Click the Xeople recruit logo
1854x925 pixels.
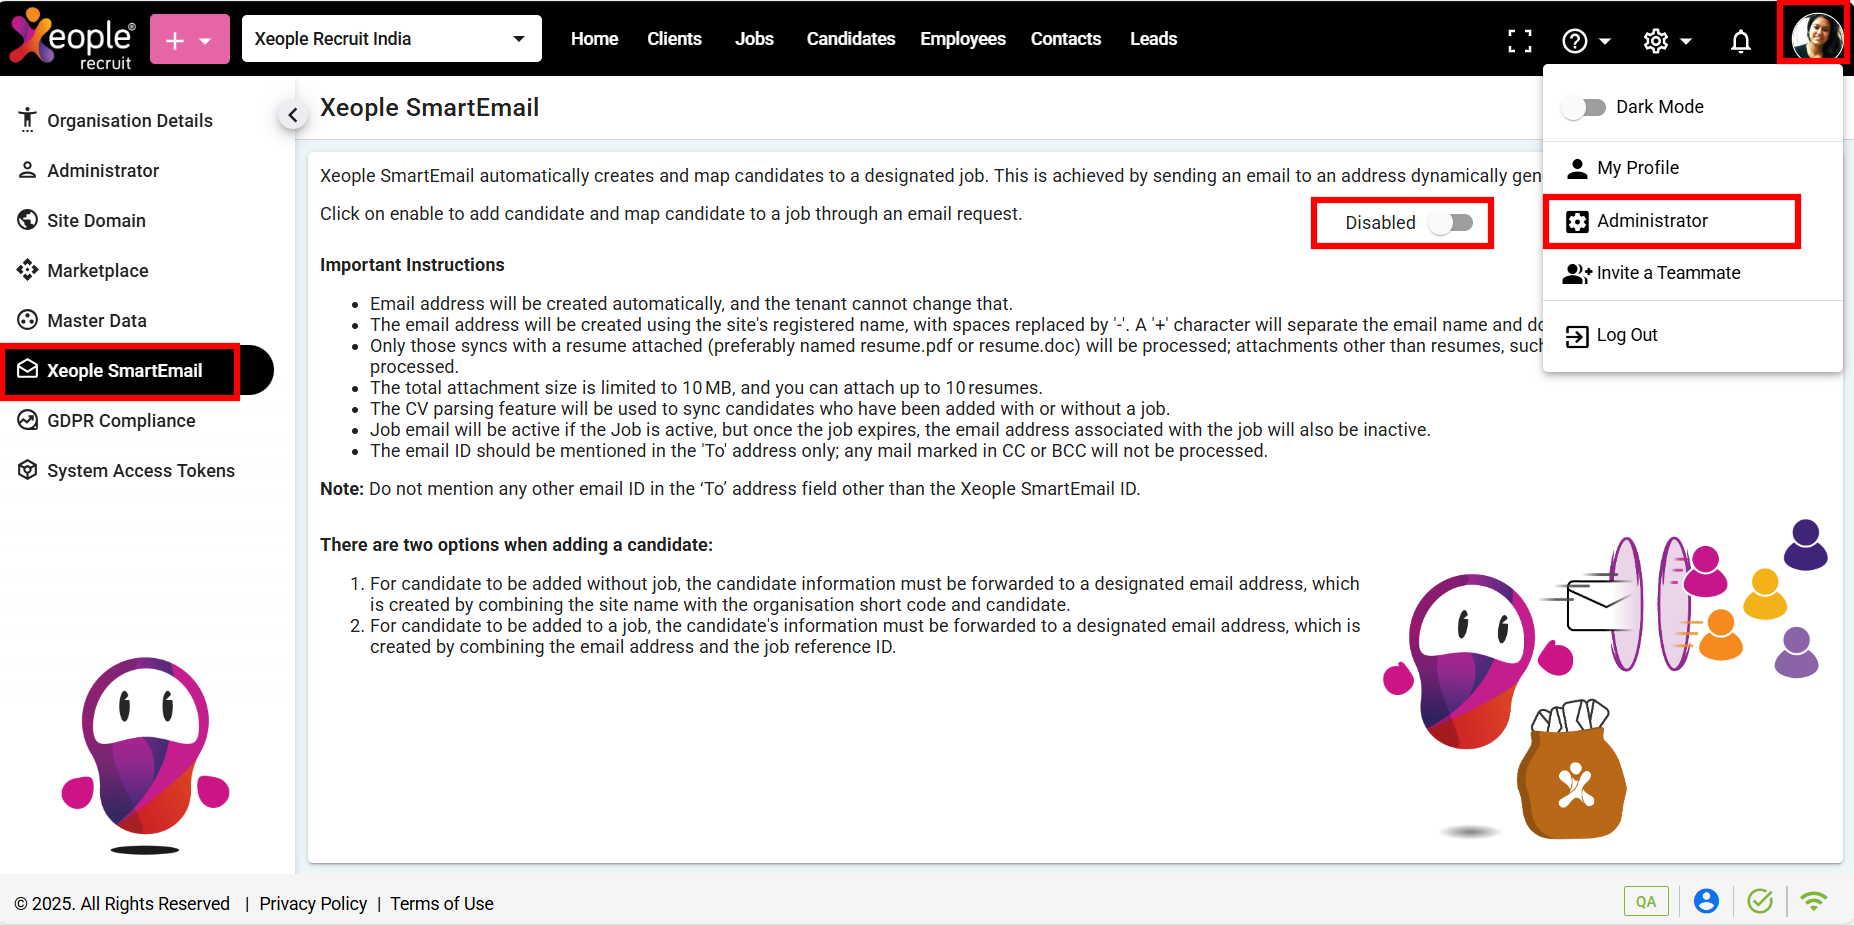pos(71,39)
